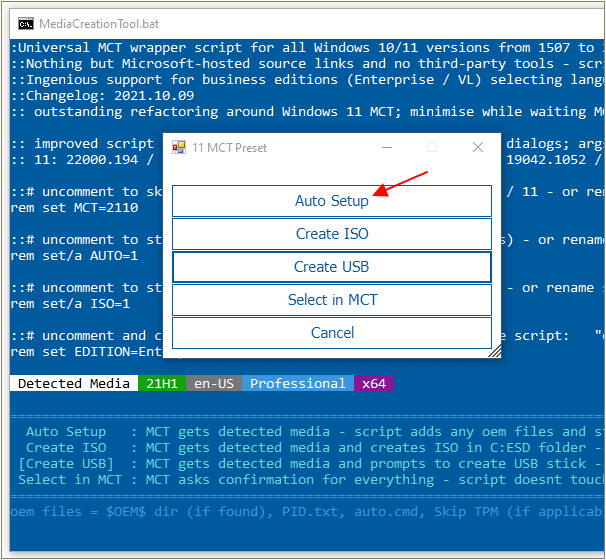Click the '[Create USB]' console description row

coord(311,463)
